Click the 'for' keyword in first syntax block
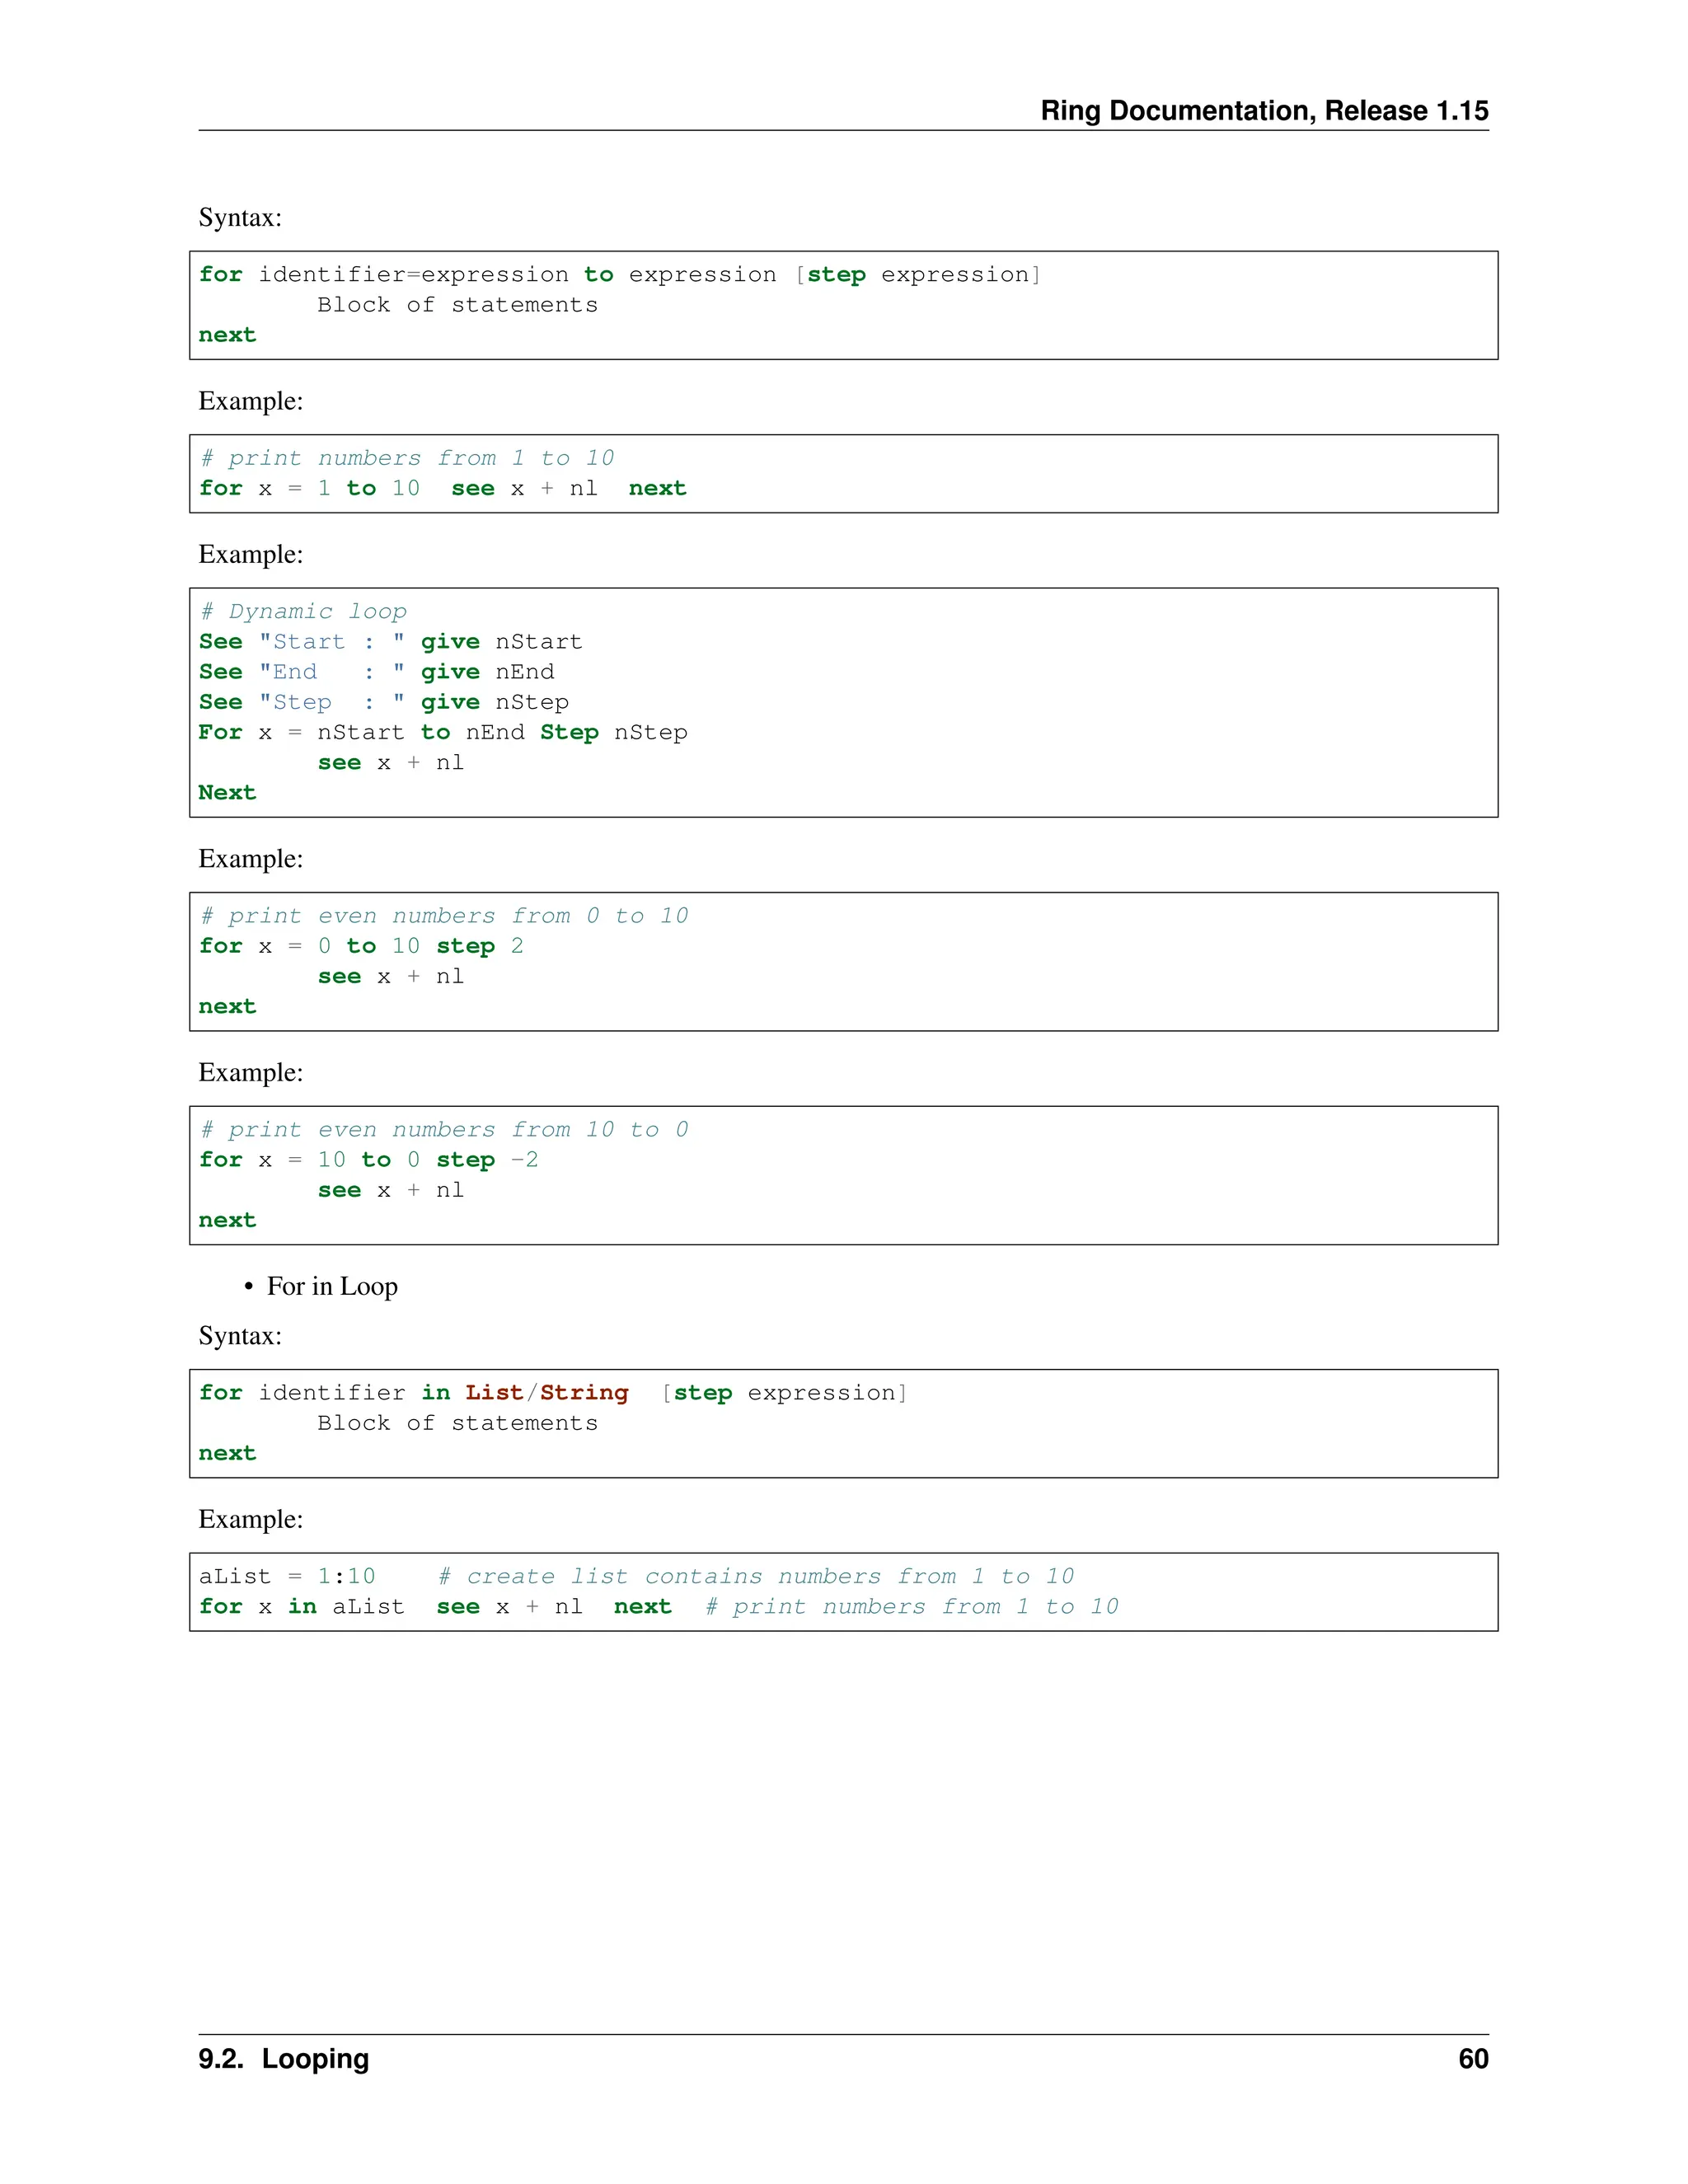Viewport: 1688px width, 2184px height. point(220,274)
